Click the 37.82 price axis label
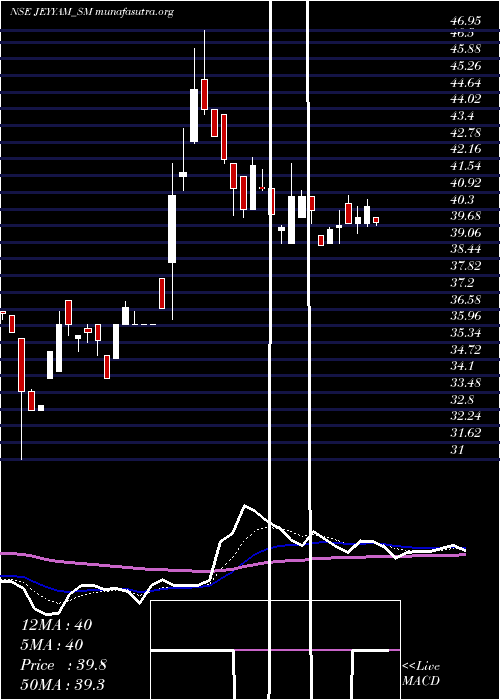Image resolution: width=500 pixels, height=700 pixels. click(x=465, y=267)
